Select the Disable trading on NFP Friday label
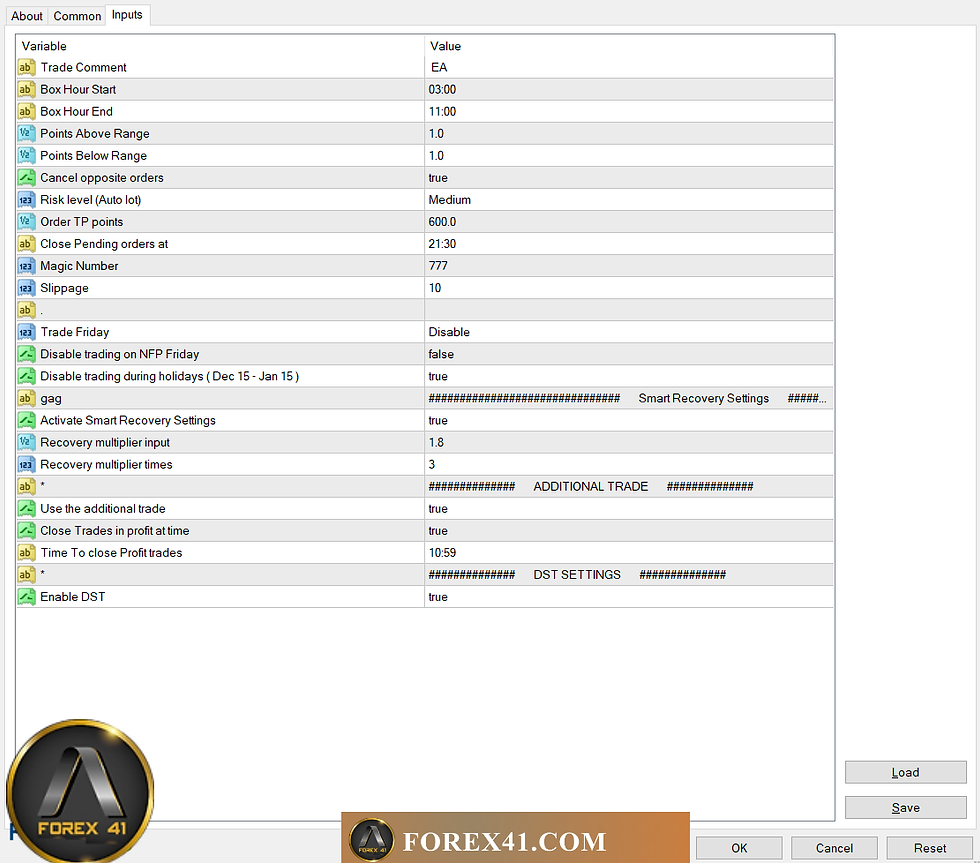Screen dimensions: 980x863 (x=119, y=354)
